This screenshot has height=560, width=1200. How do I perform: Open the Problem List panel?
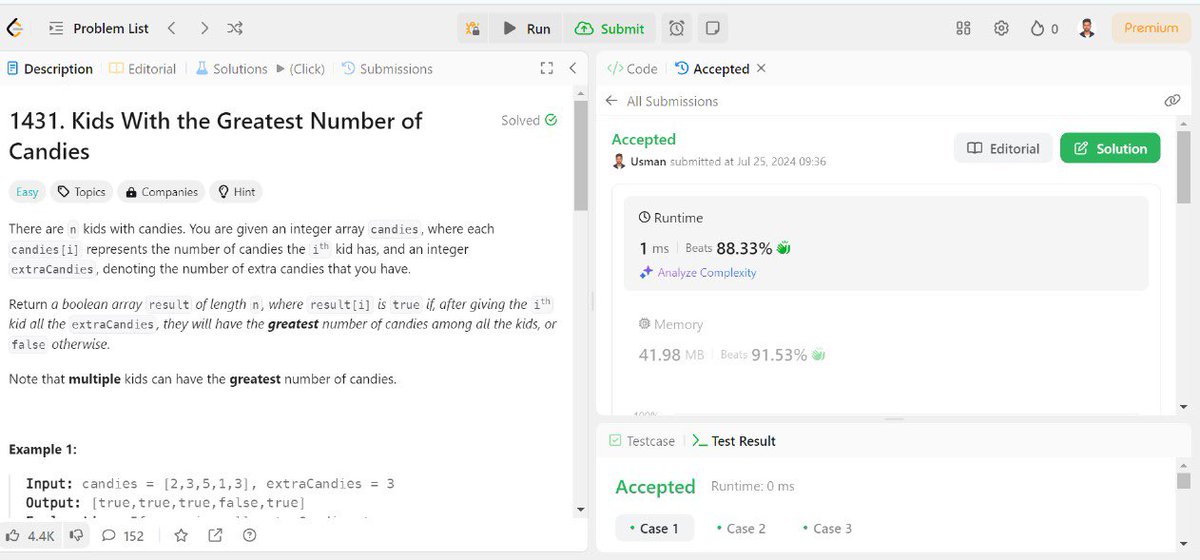[x=99, y=28]
